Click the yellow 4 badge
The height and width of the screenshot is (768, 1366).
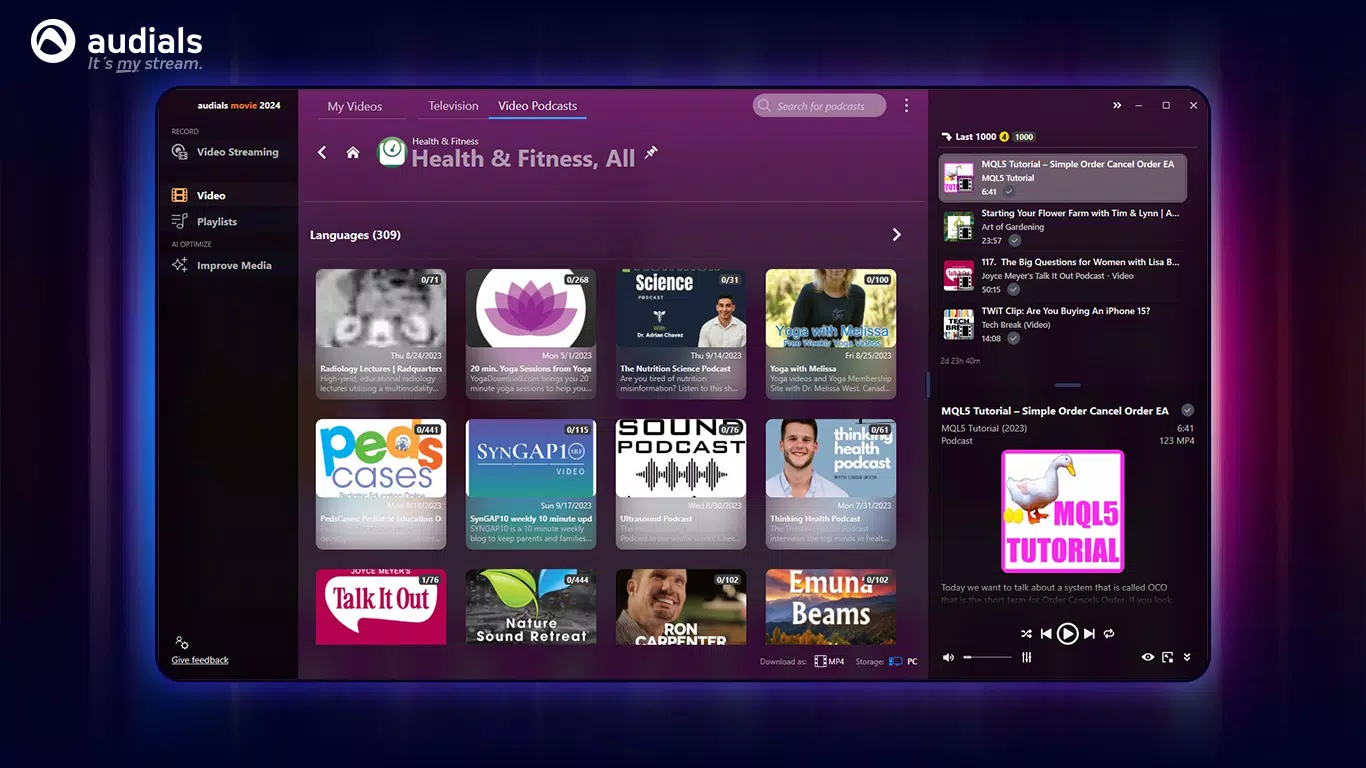pyautogui.click(x=1004, y=137)
